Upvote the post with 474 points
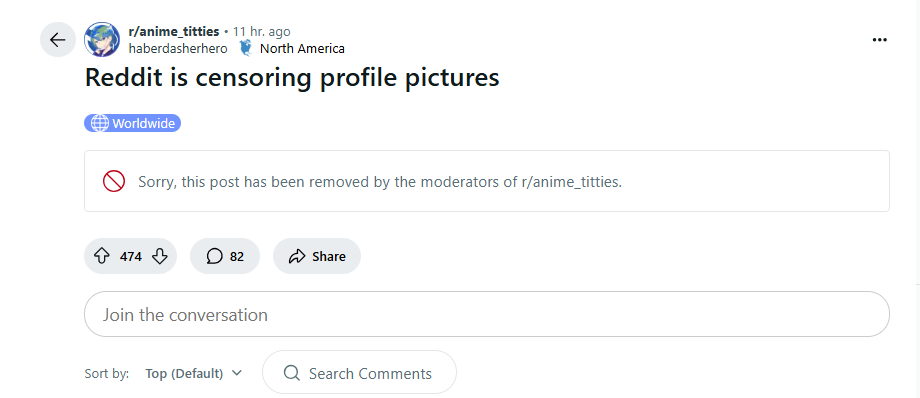 [x=102, y=256]
